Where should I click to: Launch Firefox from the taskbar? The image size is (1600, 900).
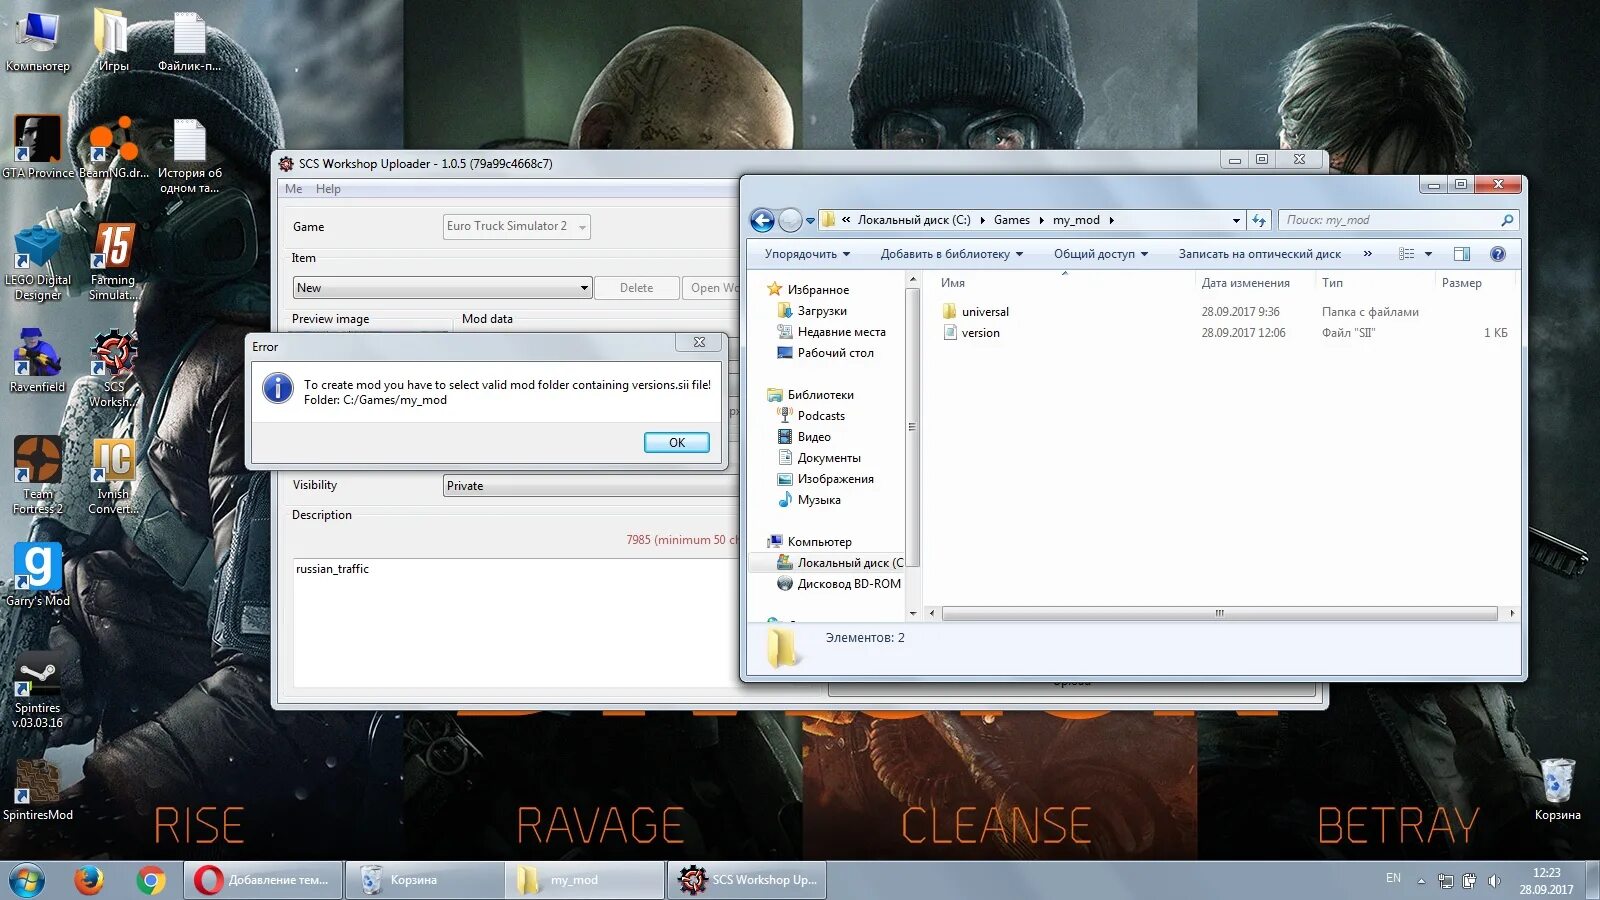coord(89,880)
